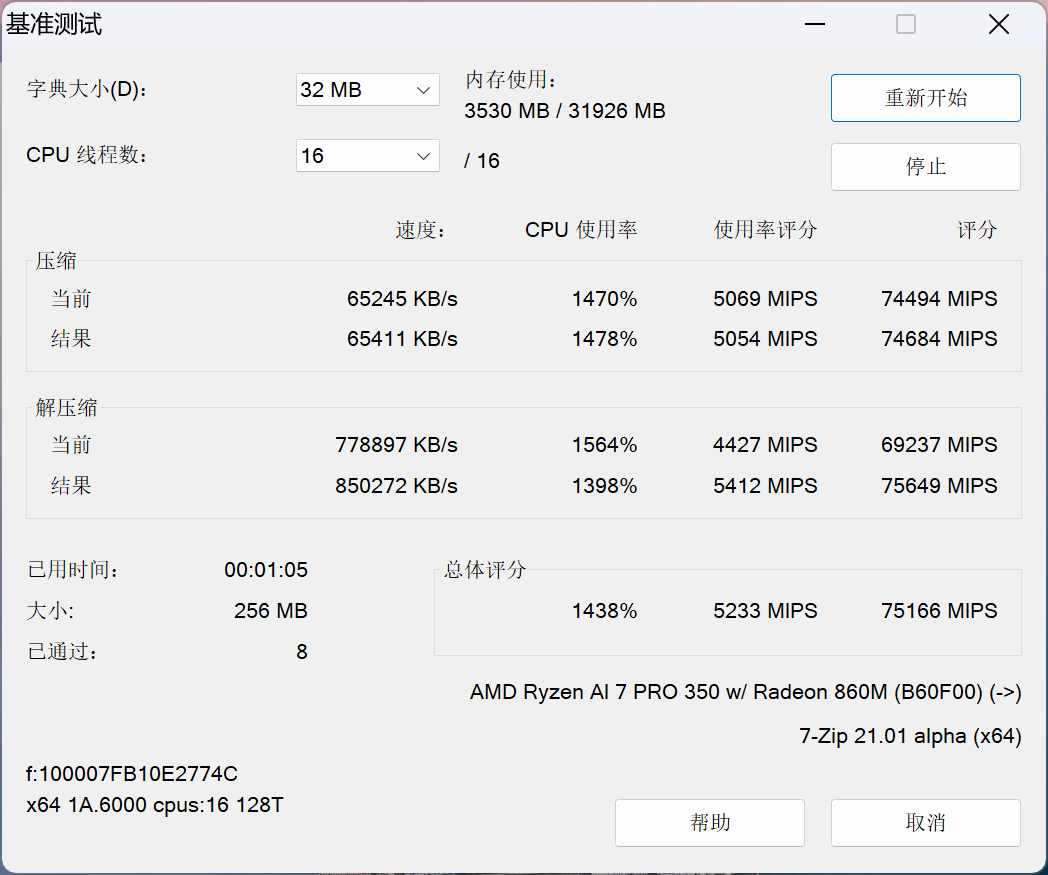Minimize the benchmark window
This screenshot has height=875, width=1048.
814,25
